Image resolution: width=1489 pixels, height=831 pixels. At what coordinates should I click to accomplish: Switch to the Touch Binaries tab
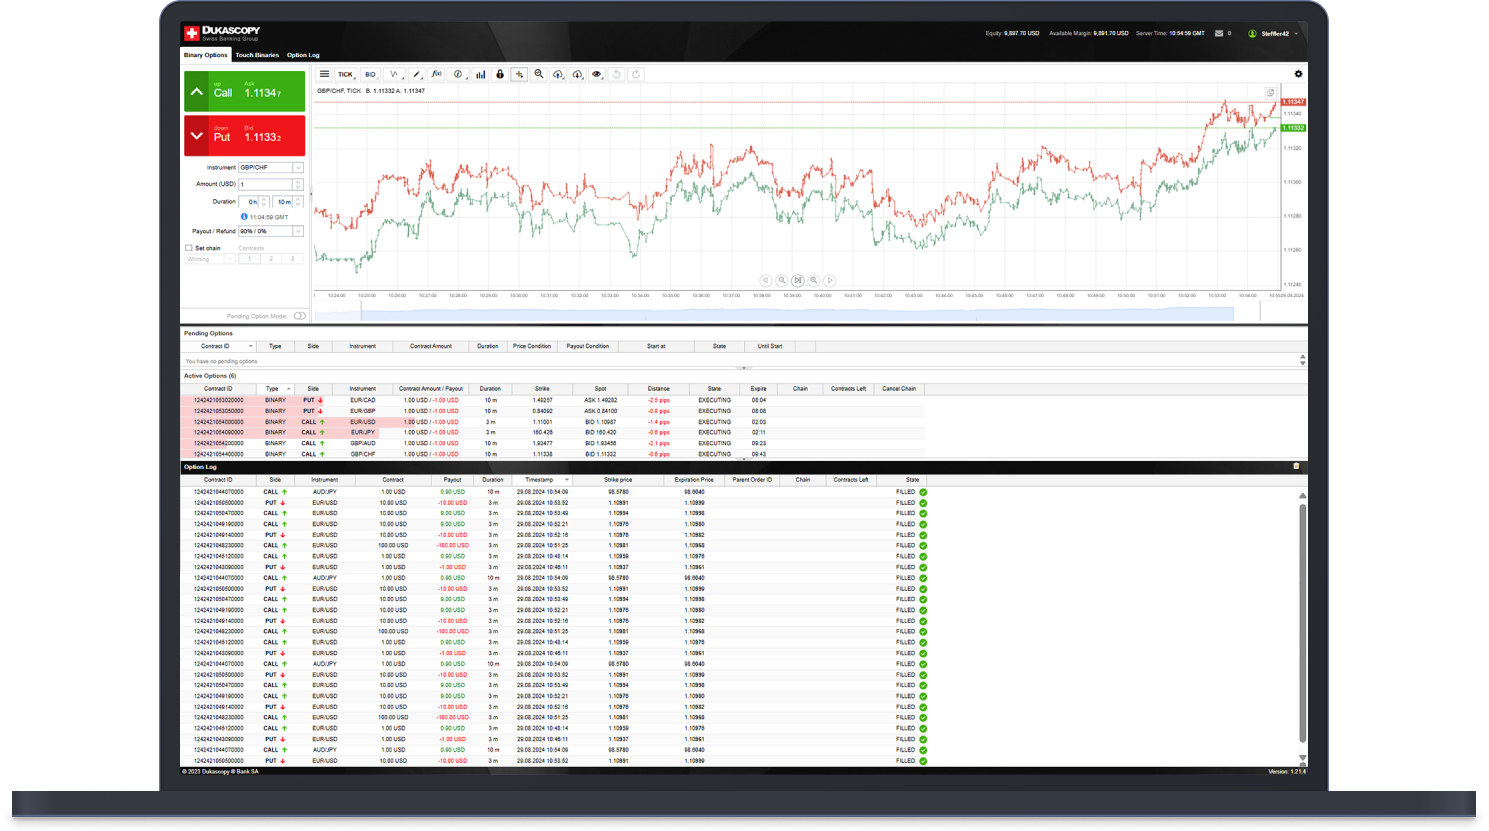[x=257, y=55]
